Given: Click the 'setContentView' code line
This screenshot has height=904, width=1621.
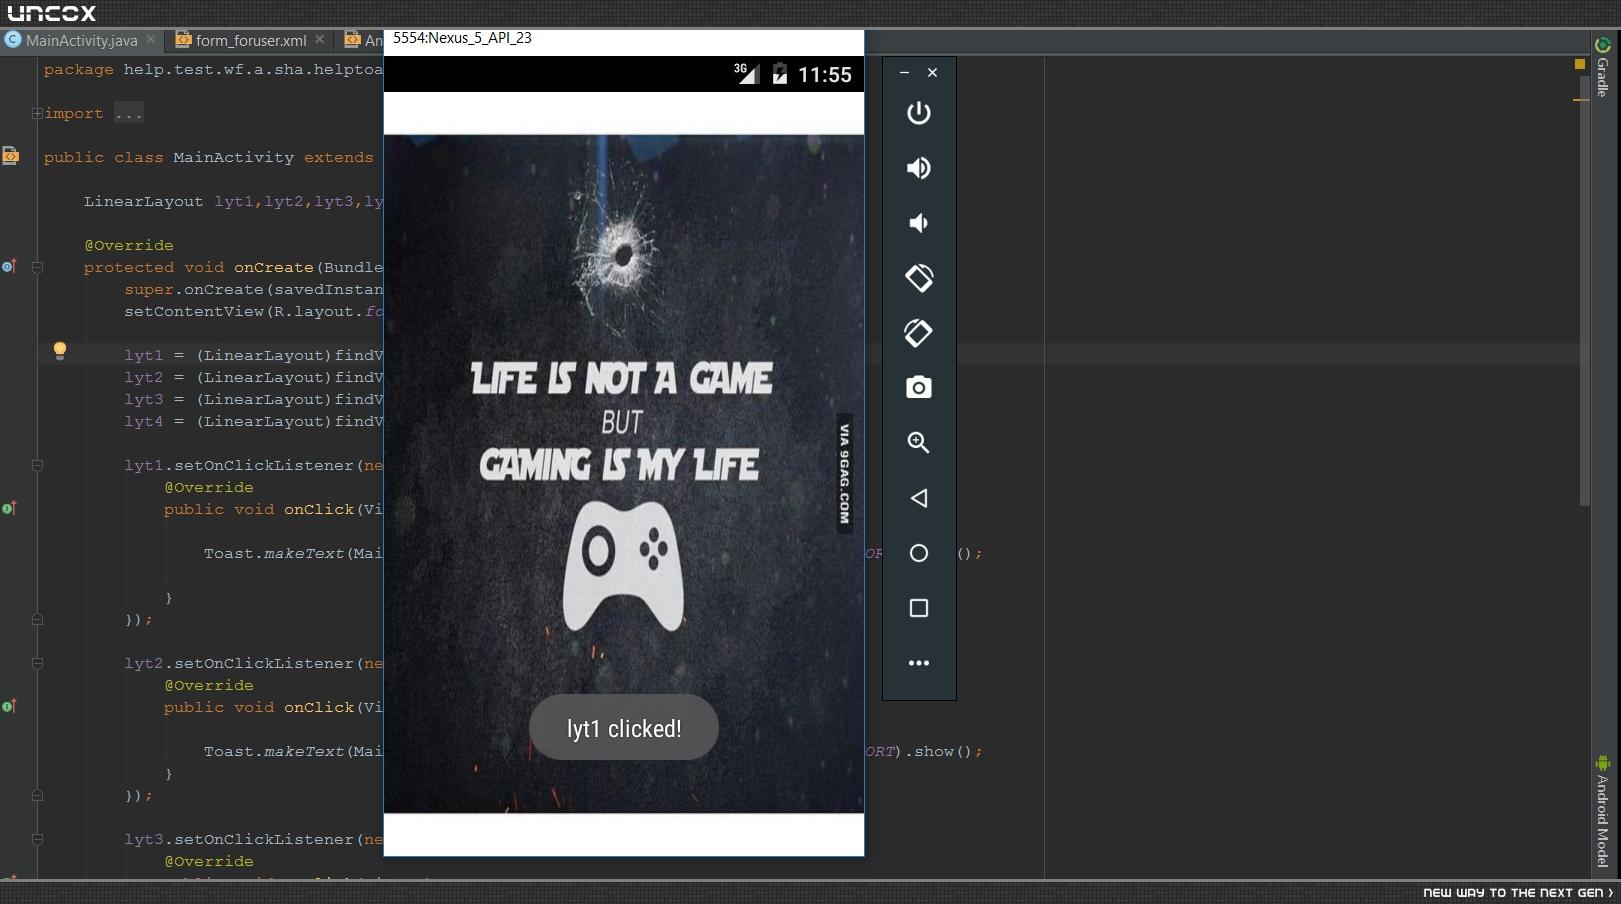Looking at the screenshot, I should tap(254, 311).
